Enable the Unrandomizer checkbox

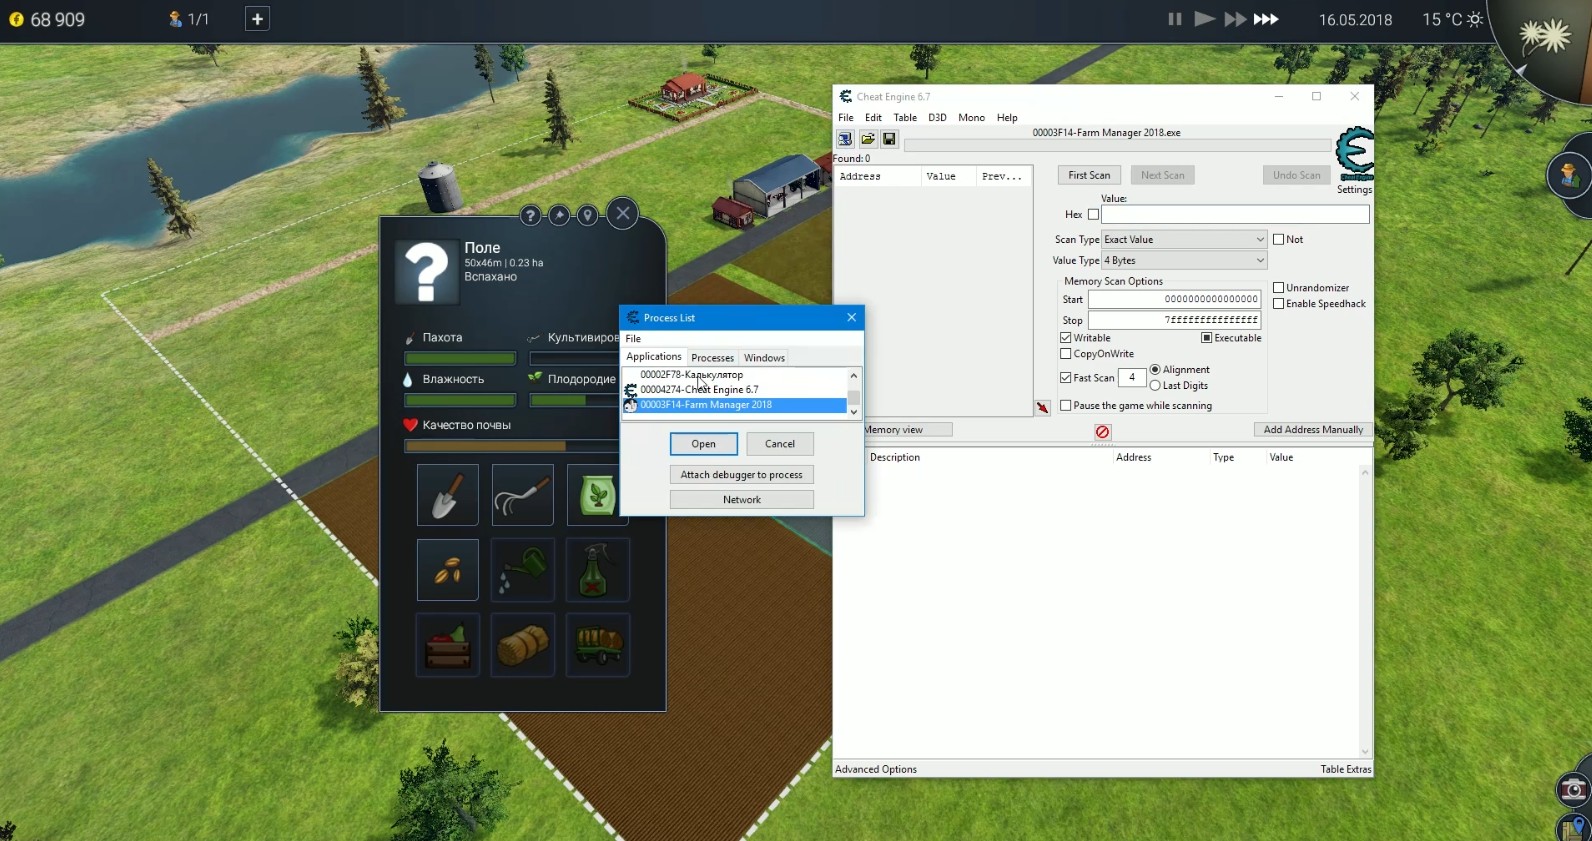(x=1278, y=288)
